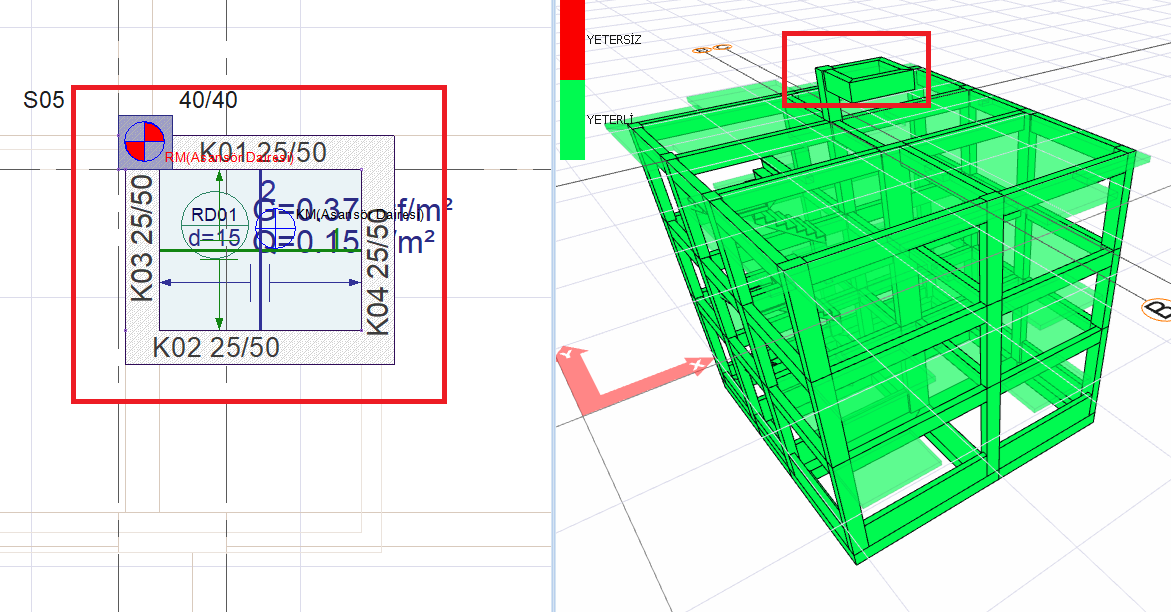Select the S05 column symbol

tap(145, 141)
